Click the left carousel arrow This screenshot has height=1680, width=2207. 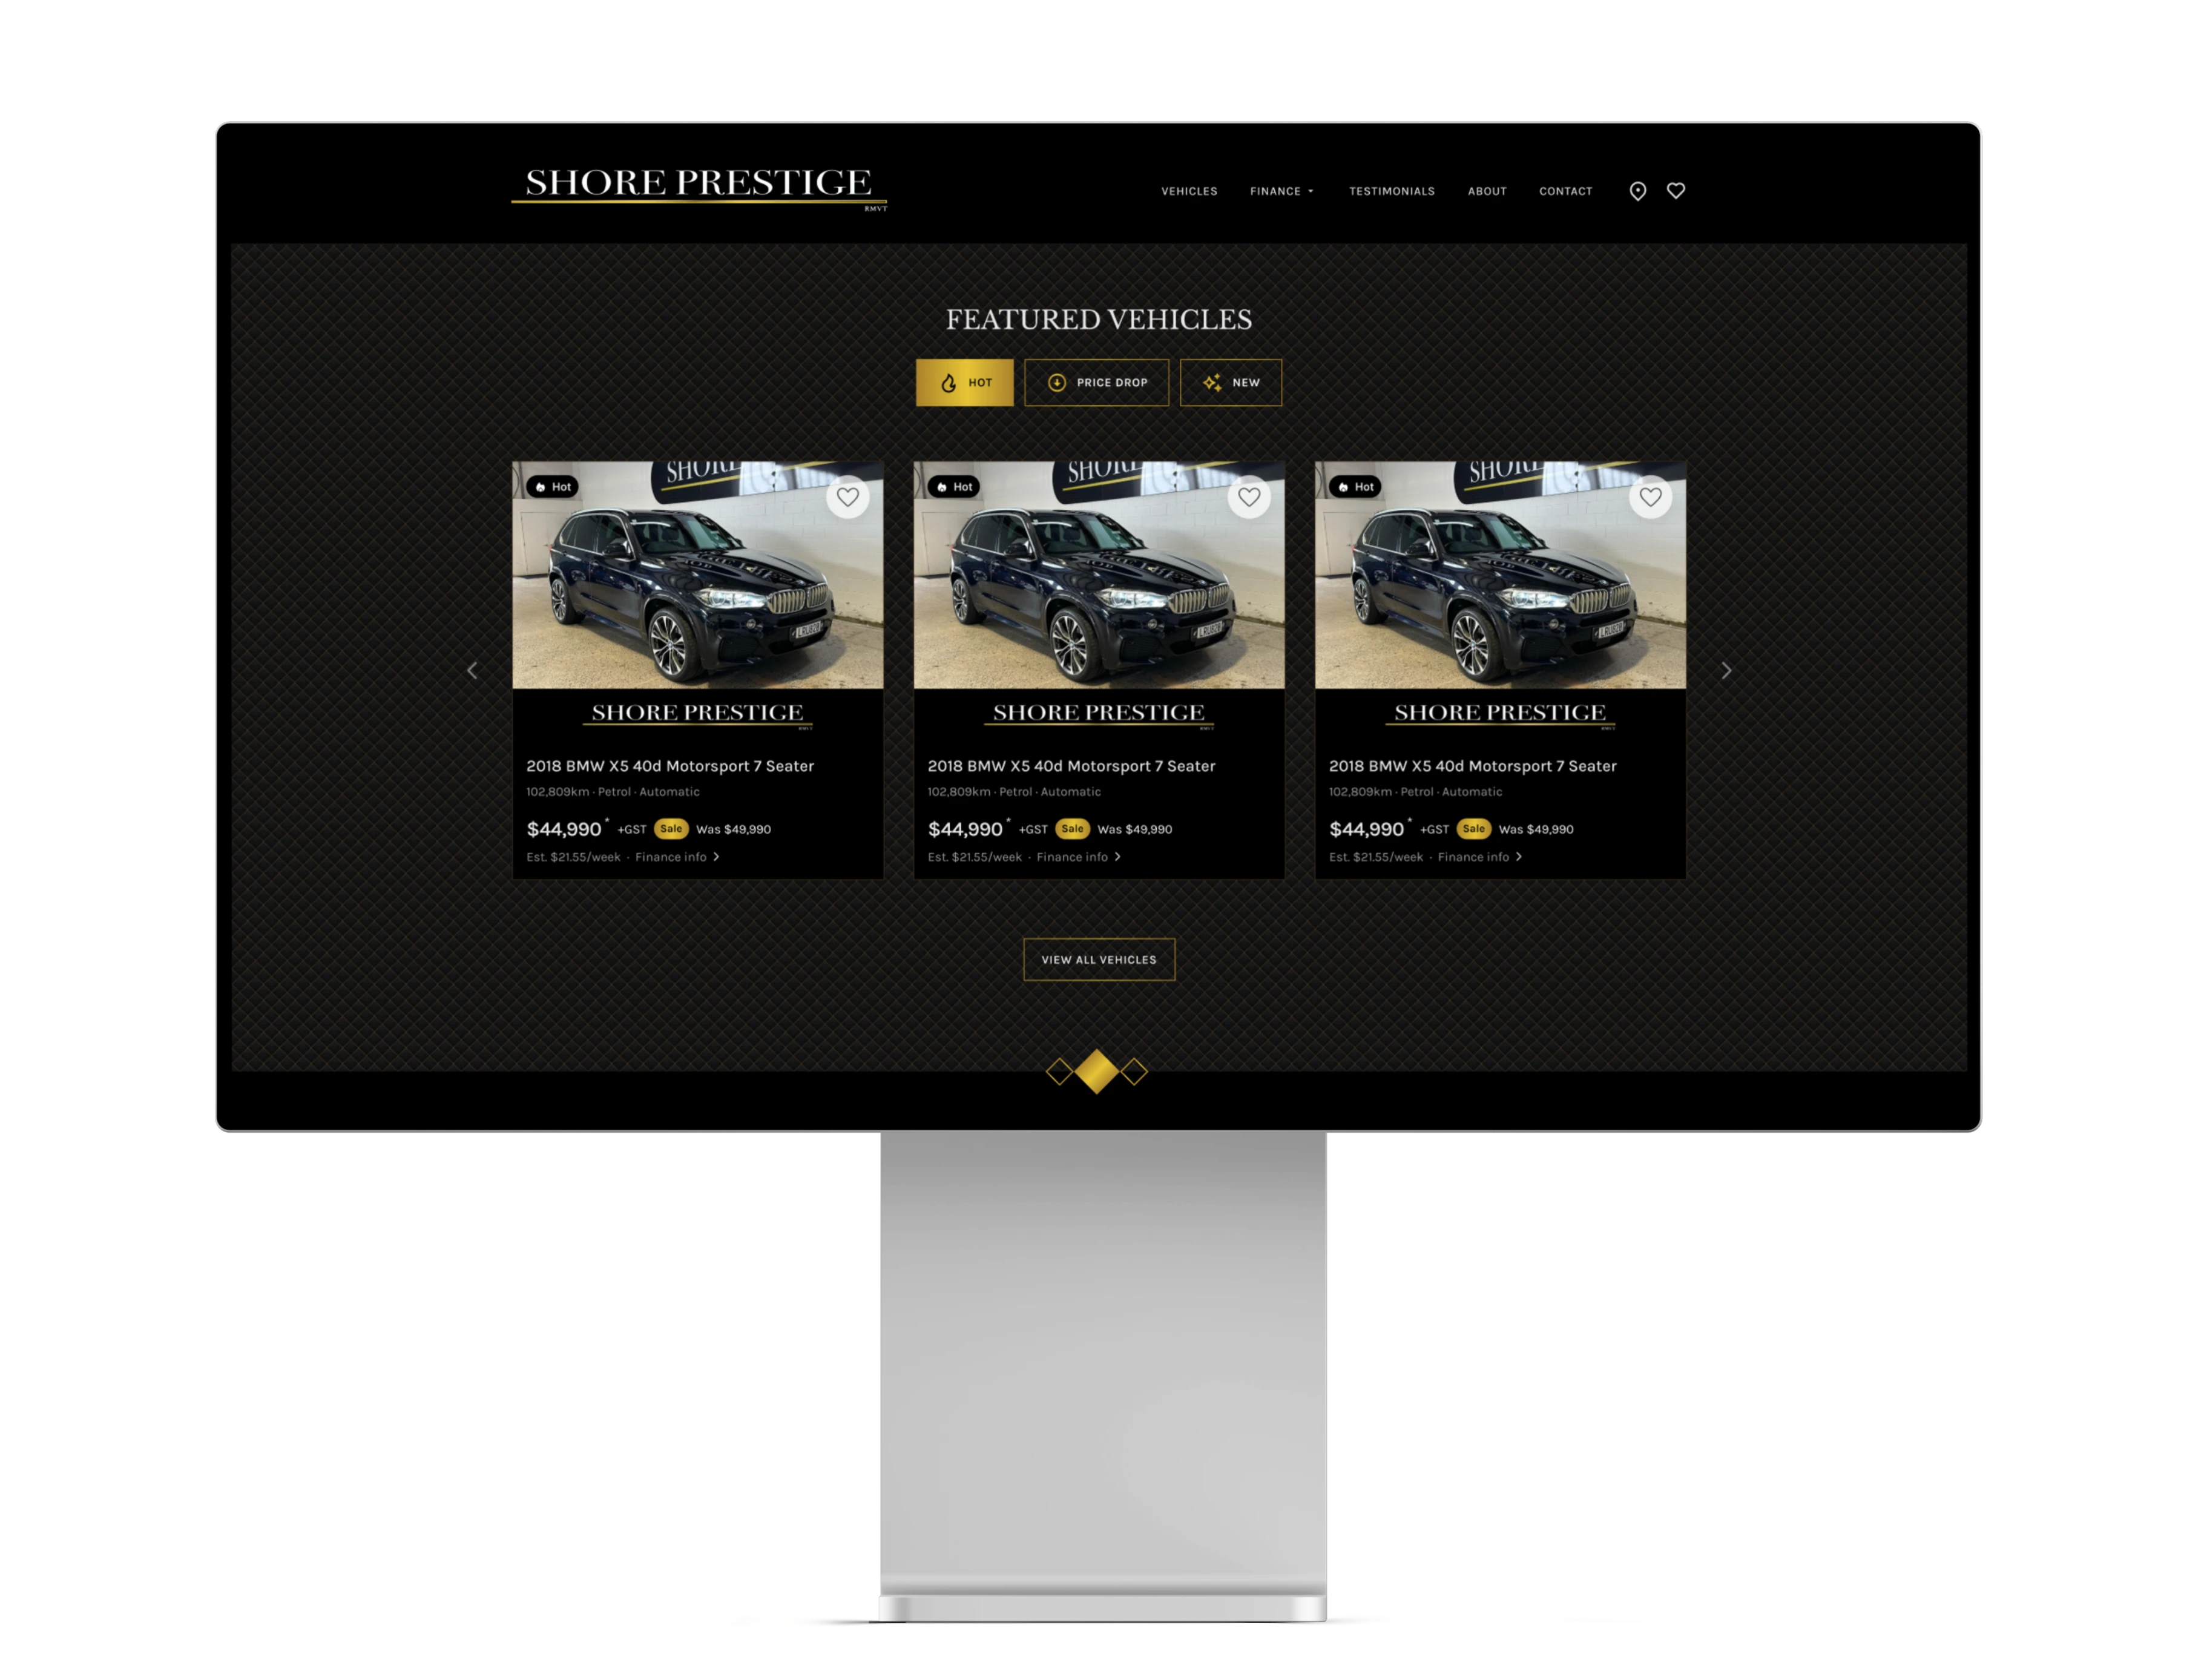click(x=472, y=671)
